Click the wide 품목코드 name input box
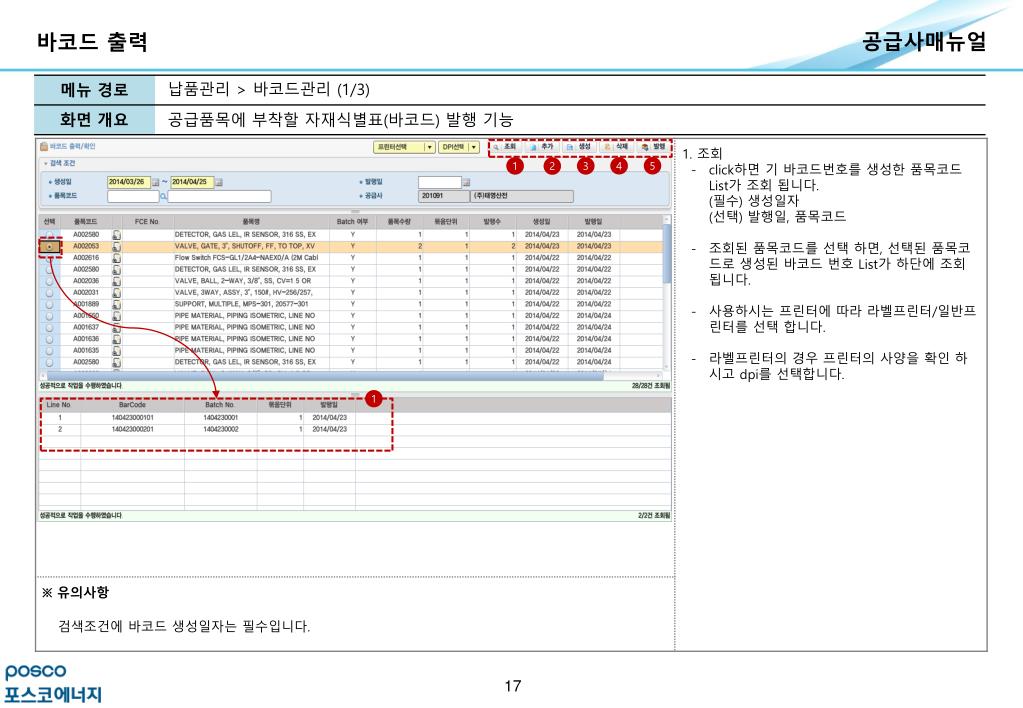 [219, 196]
